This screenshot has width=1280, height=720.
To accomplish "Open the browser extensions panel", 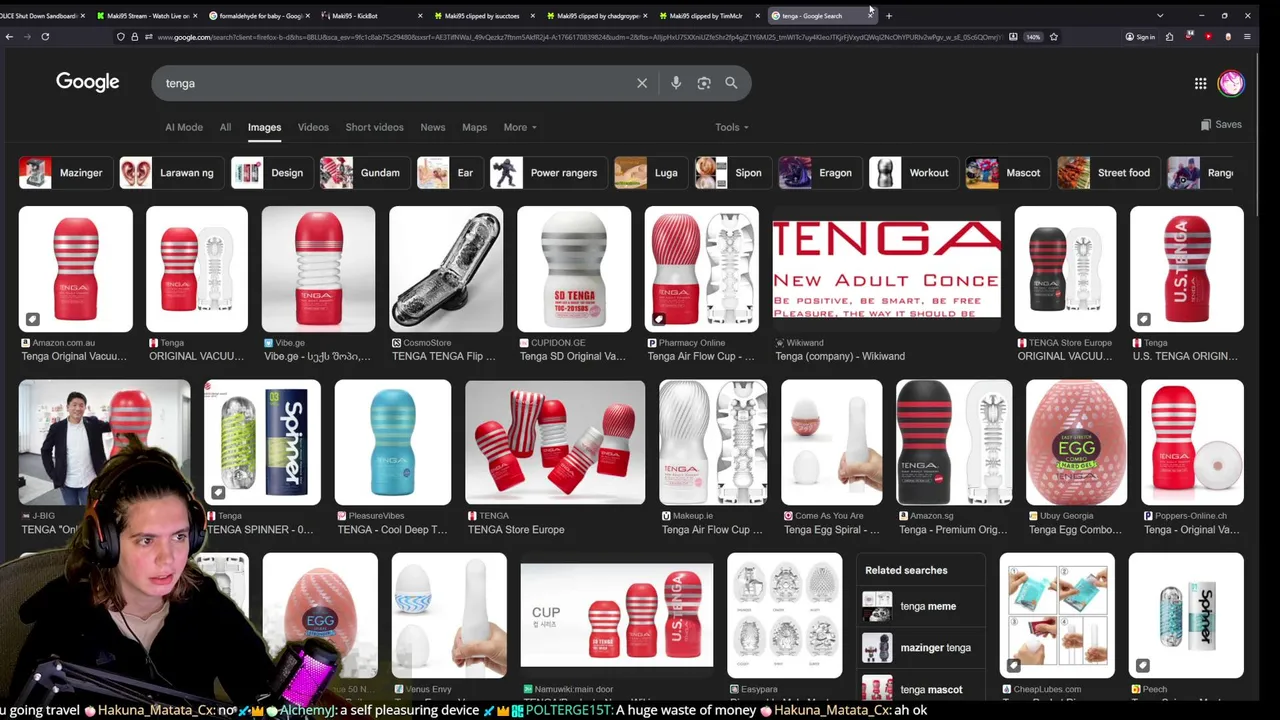I will pyautogui.click(x=1169, y=37).
